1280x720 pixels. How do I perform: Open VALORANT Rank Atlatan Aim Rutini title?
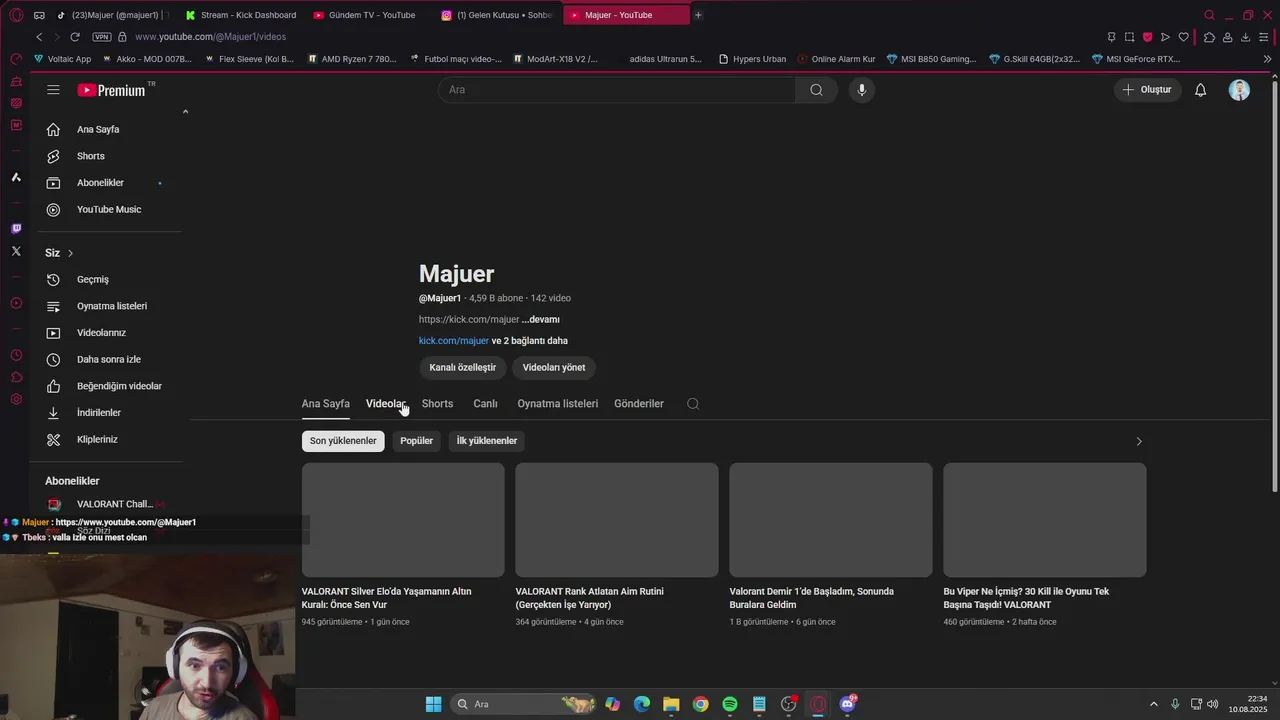[590, 598]
